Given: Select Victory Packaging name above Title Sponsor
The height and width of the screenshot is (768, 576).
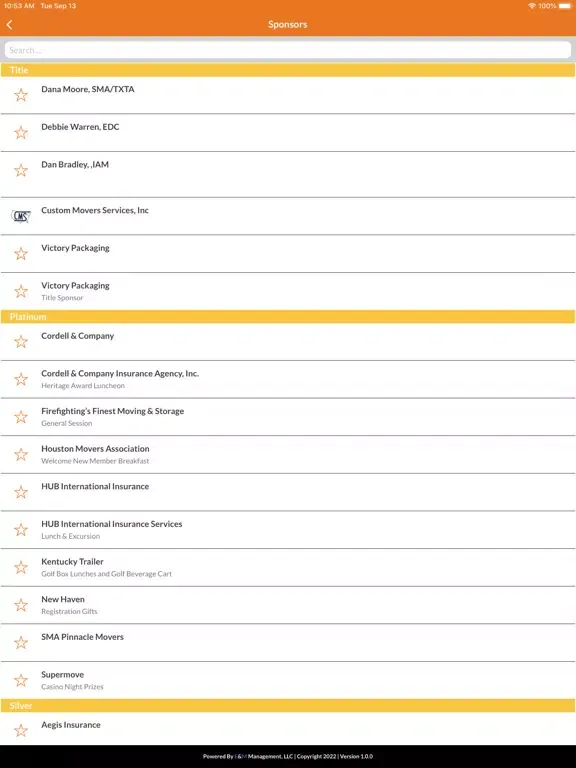Looking at the screenshot, I should point(75,286).
